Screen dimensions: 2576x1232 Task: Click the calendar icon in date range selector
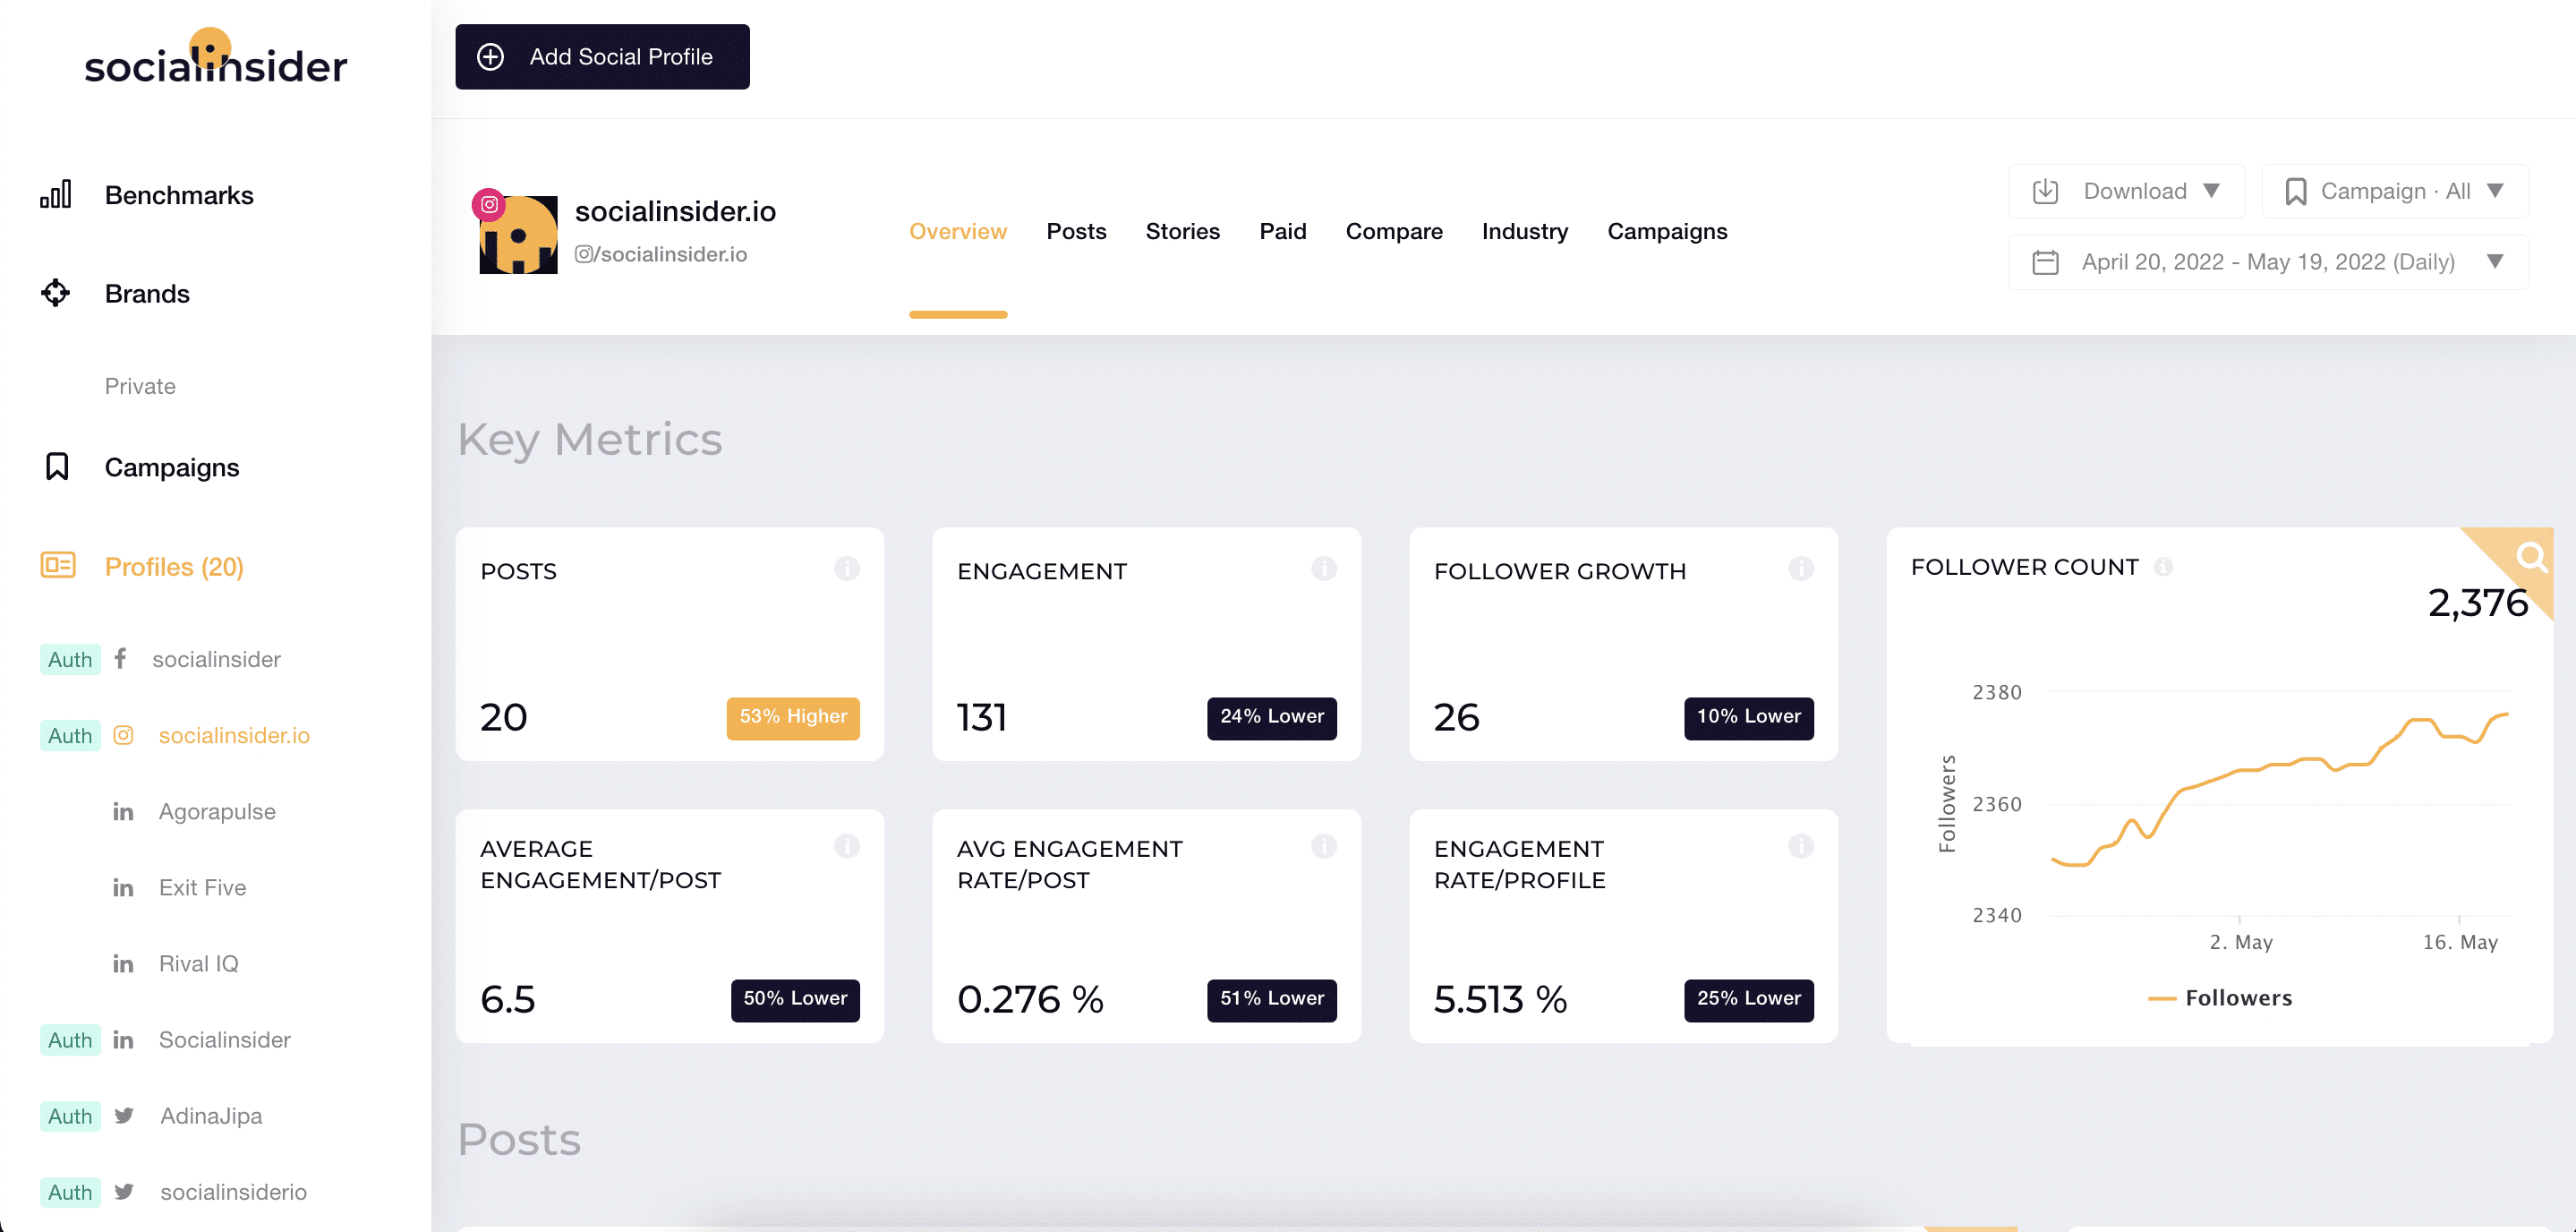pyautogui.click(x=2046, y=262)
